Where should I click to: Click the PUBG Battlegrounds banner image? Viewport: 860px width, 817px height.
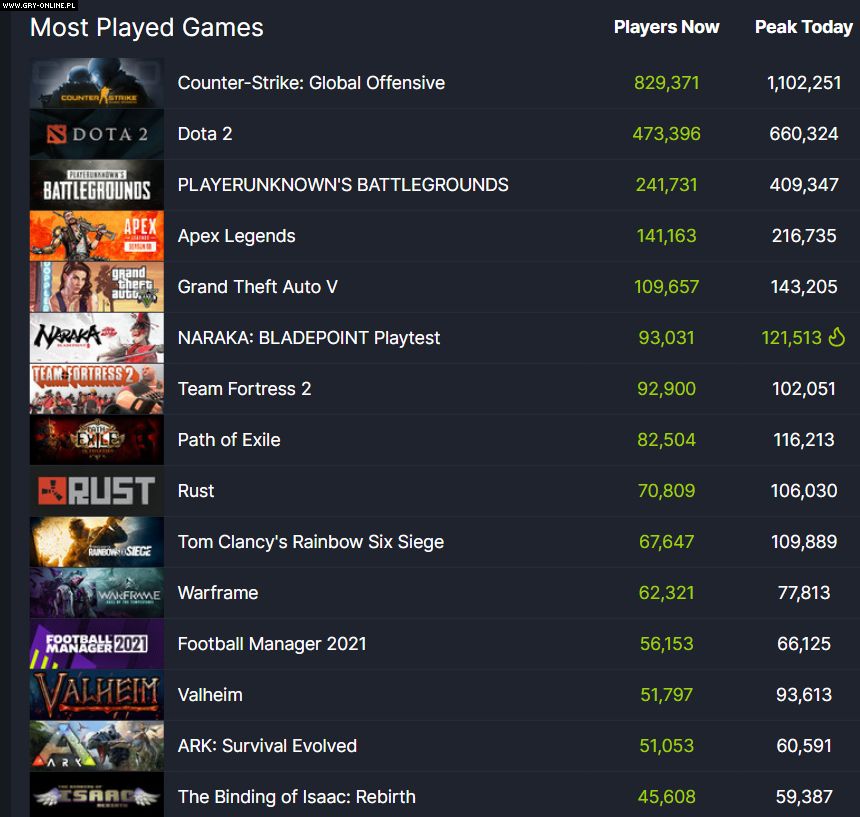click(x=96, y=186)
